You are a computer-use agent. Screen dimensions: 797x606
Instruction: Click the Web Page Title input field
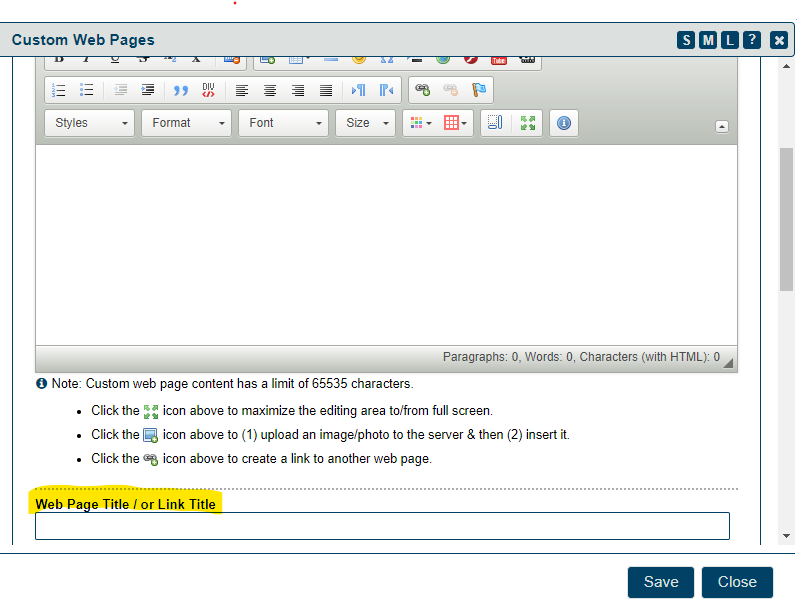coord(382,526)
